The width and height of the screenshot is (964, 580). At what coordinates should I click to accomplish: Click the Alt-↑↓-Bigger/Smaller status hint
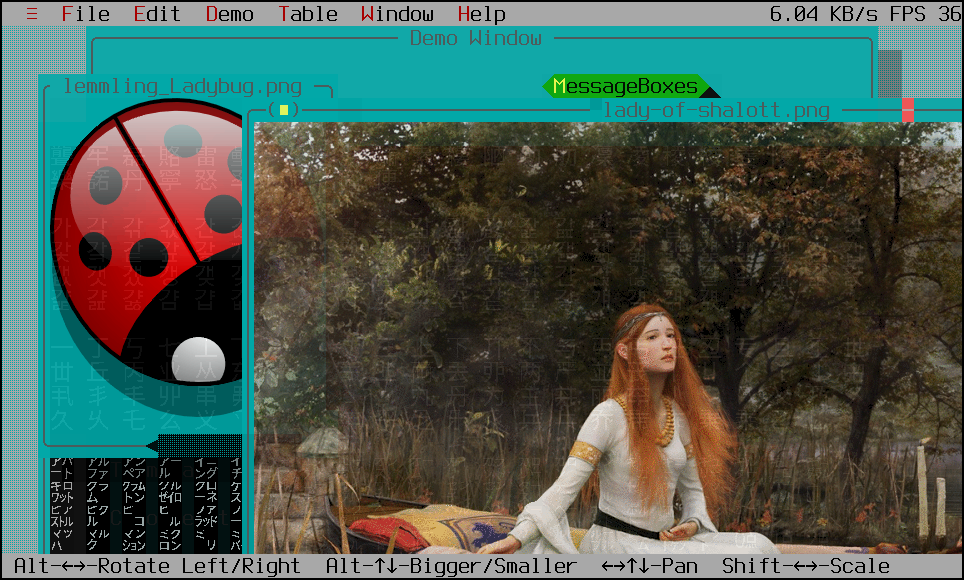(x=451, y=566)
